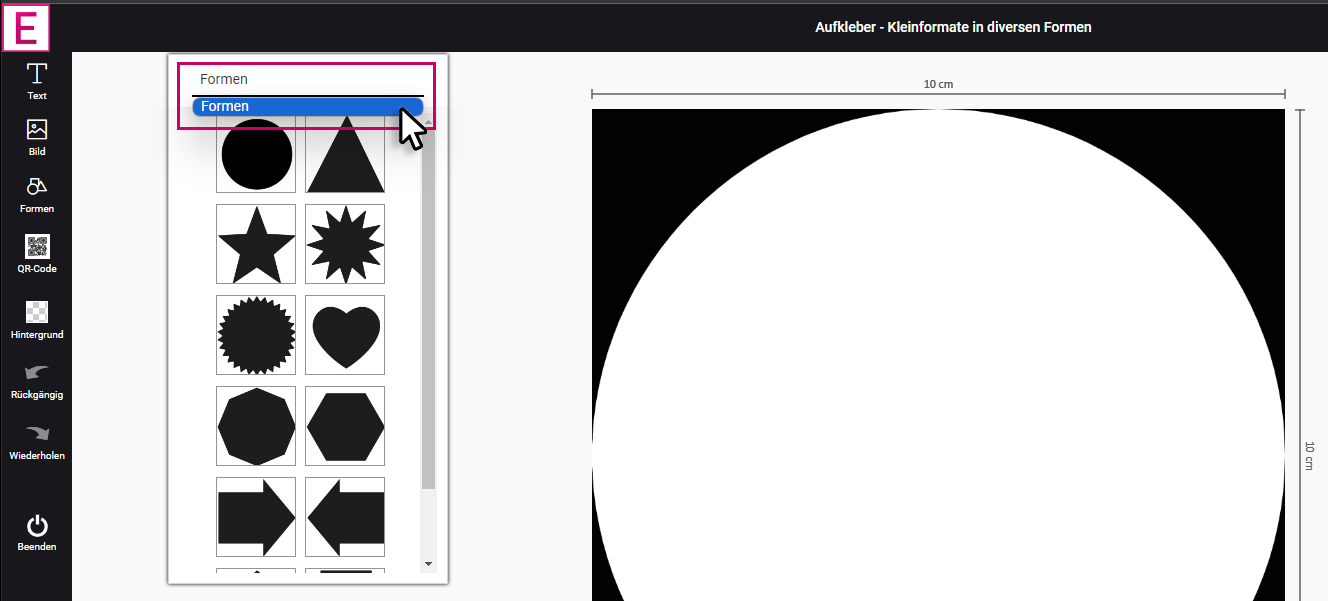The image size is (1328, 601).
Task: Insert the right-pointing arrow shape
Action: pyautogui.click(x=256, y=517)
